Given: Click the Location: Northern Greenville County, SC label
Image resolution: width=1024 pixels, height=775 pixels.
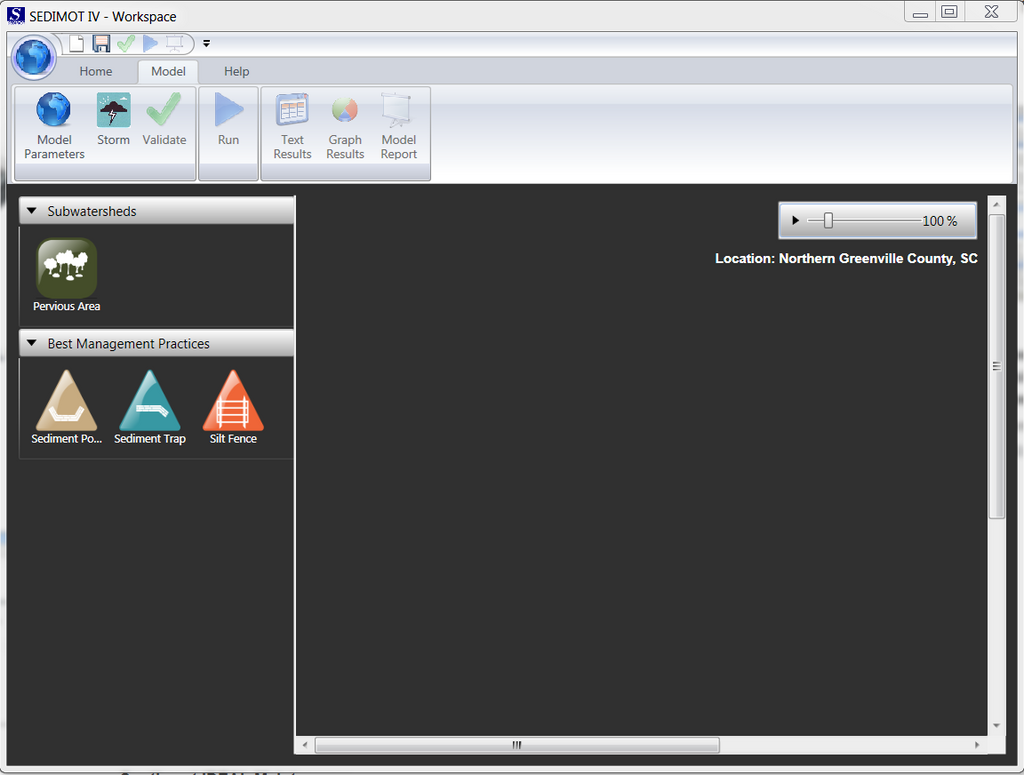Looking at the screenshot, I should [846, 259].
